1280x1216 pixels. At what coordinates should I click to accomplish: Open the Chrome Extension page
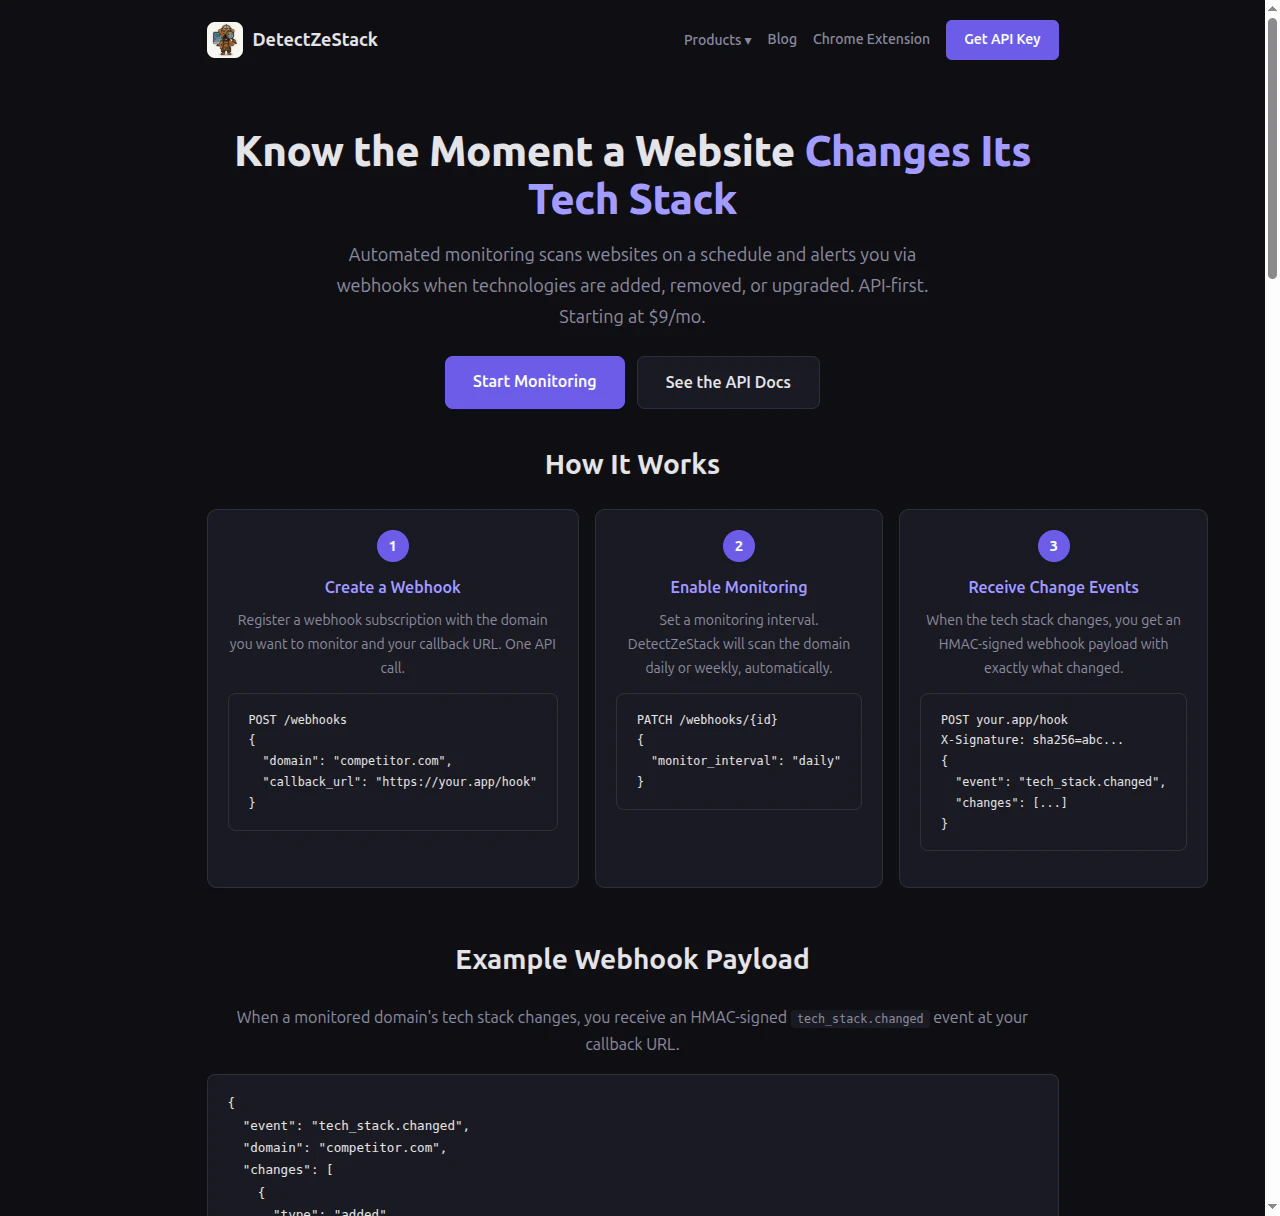coord(870,39)
